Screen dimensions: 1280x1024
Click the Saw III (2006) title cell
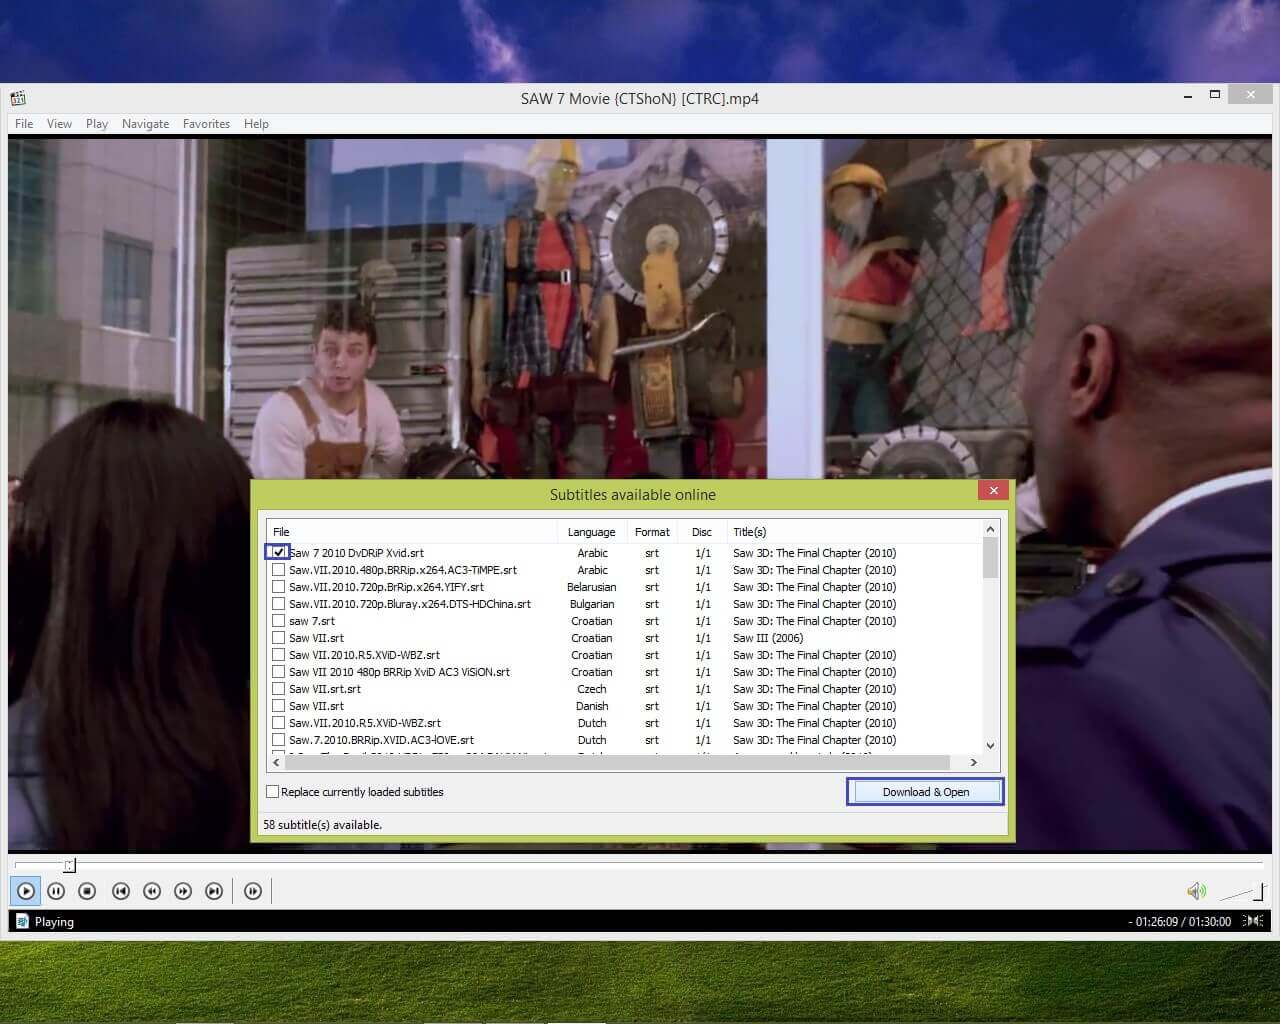768,638
